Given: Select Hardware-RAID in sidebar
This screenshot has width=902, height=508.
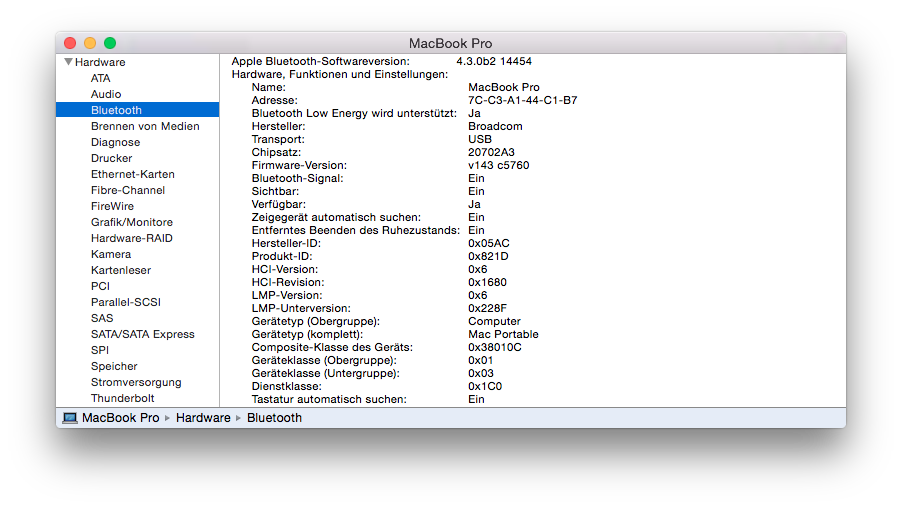Looking at the screenshot, I should (132, 238).
